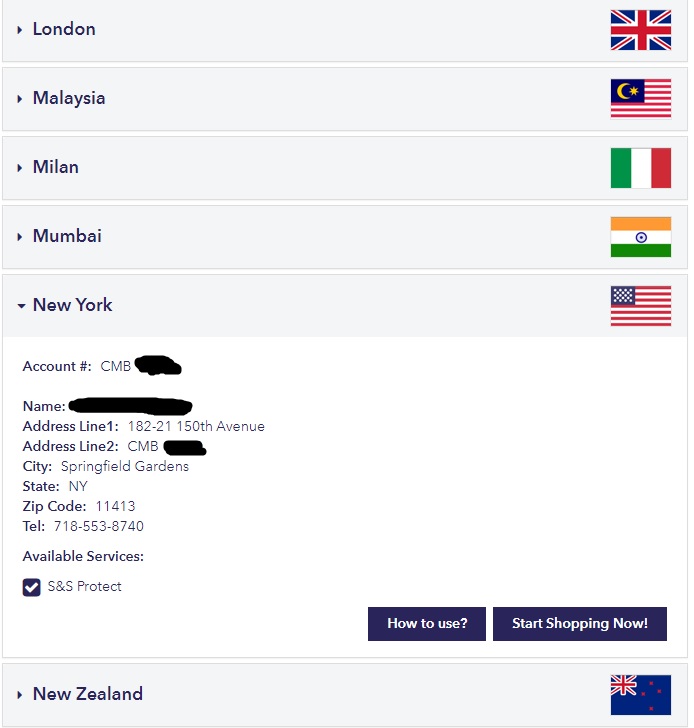Click the 182-21 150th Avenue address text
This screenshot has height=728, width=694.
coord(196,426)
